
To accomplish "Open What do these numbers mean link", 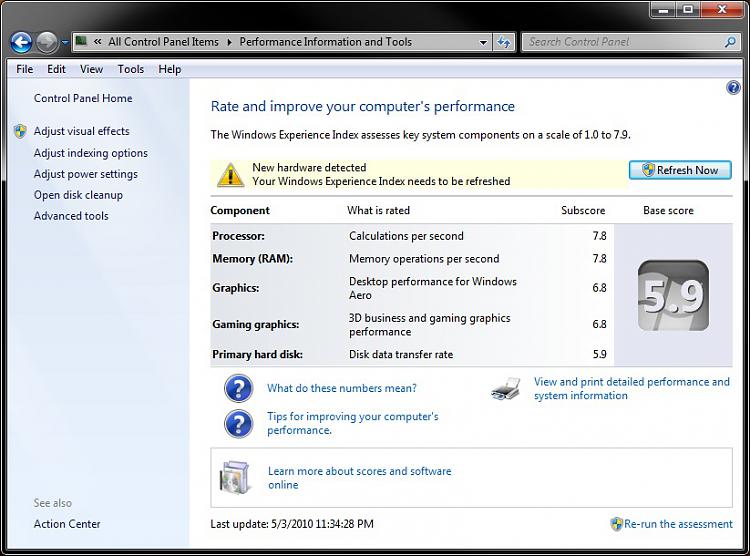I will click(x=342, y=388).
